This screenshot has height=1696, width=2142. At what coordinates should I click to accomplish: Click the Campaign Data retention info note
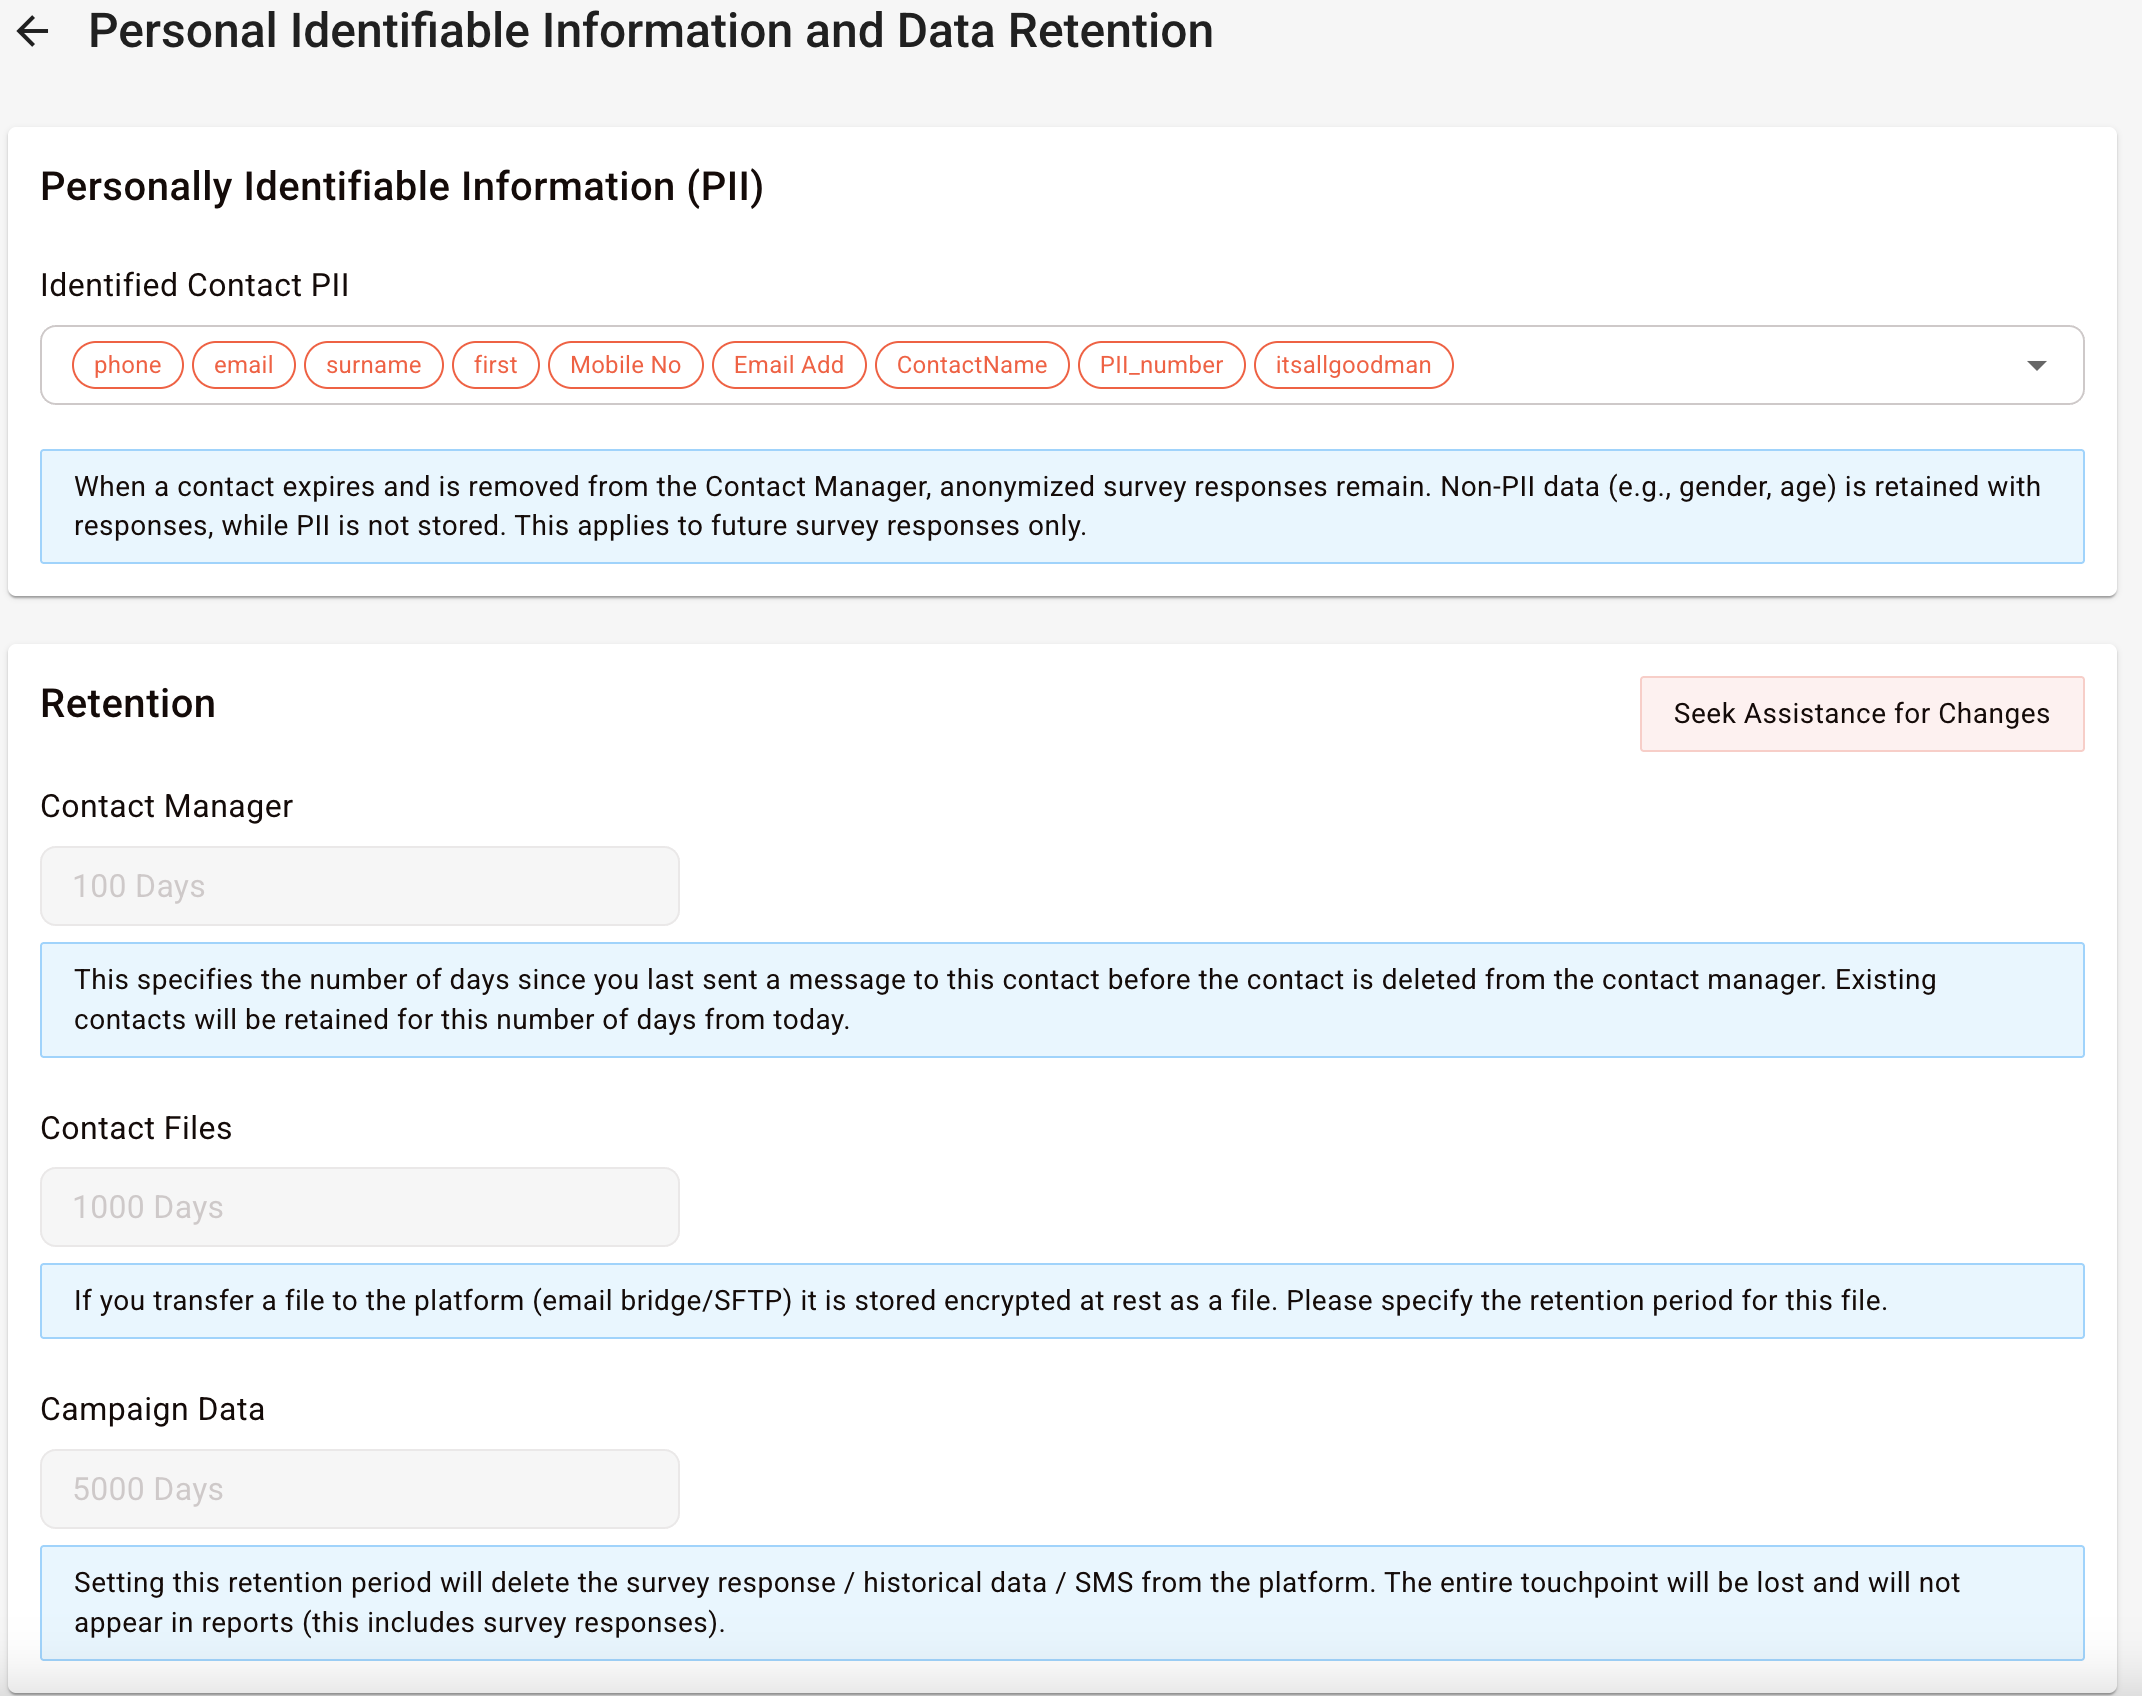[x=1062, y=1603]
